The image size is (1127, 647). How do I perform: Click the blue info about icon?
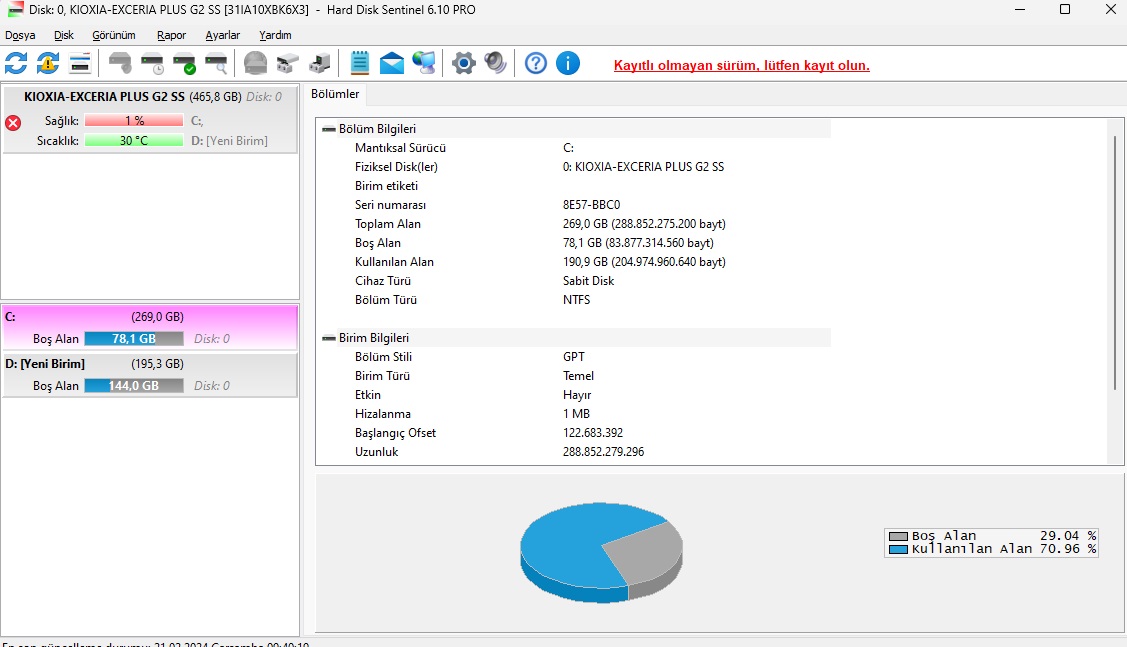(568, 63)
